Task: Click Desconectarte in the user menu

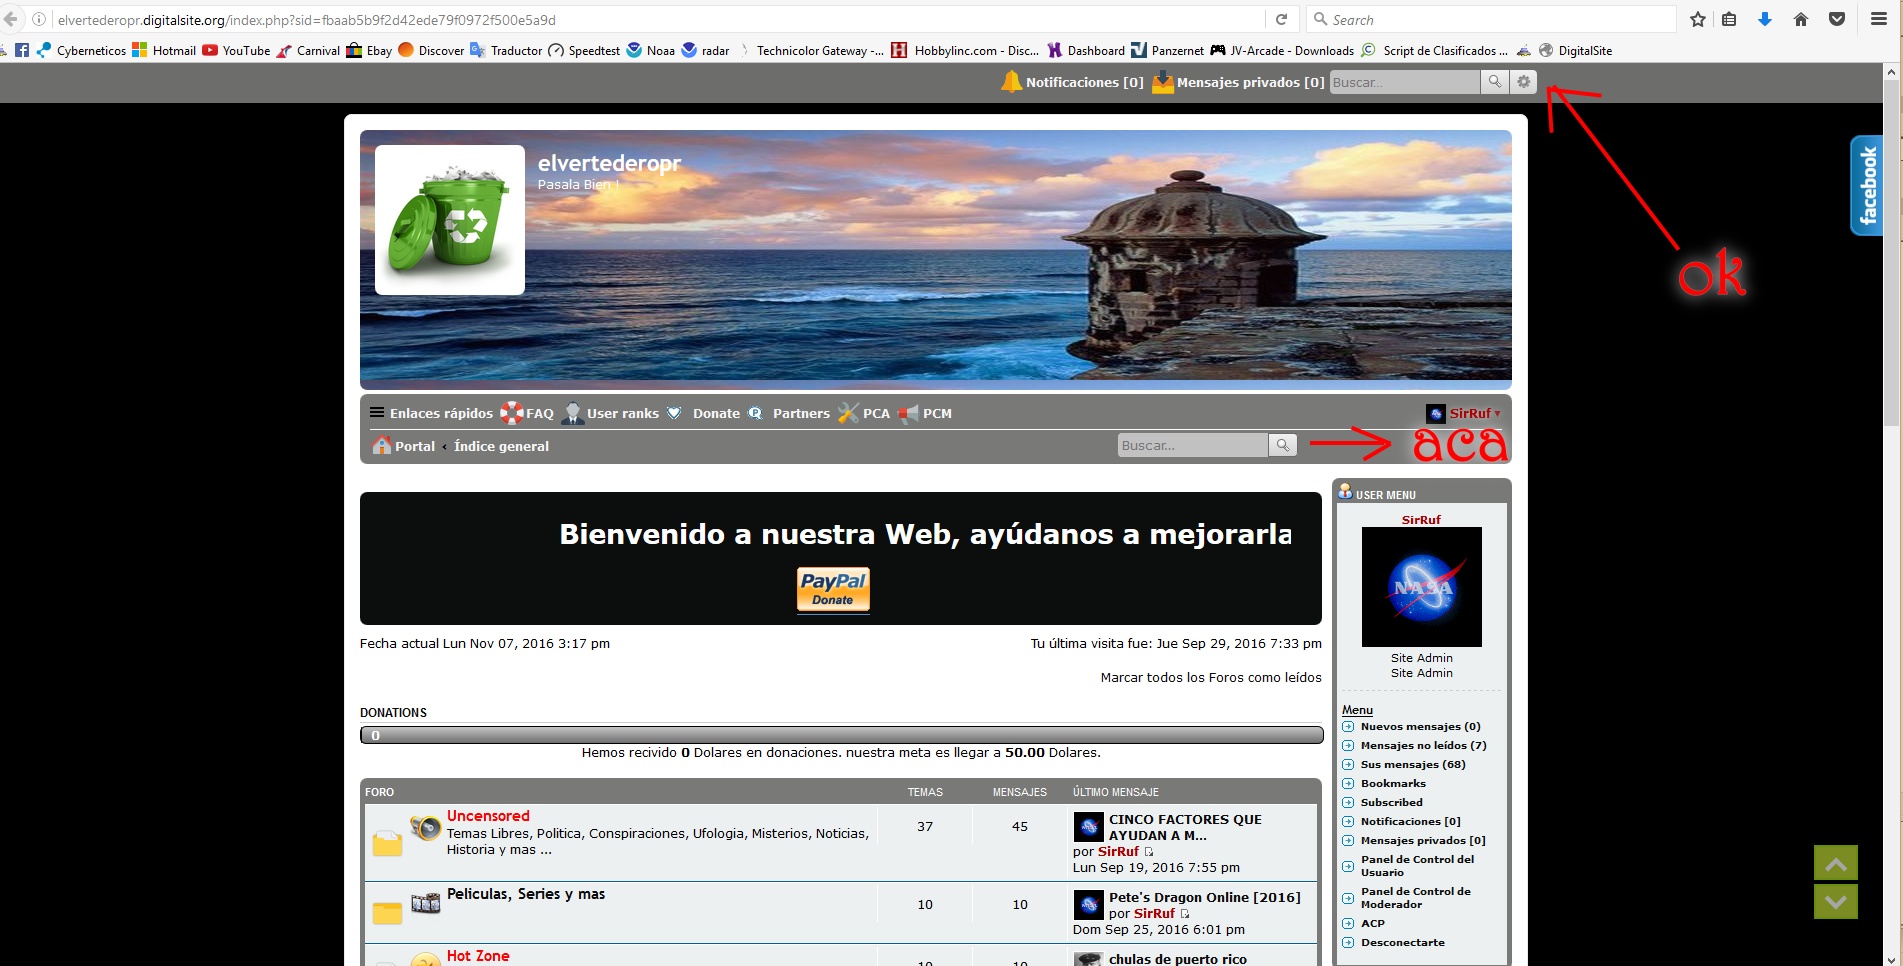Action: (x=1402, y=943)
